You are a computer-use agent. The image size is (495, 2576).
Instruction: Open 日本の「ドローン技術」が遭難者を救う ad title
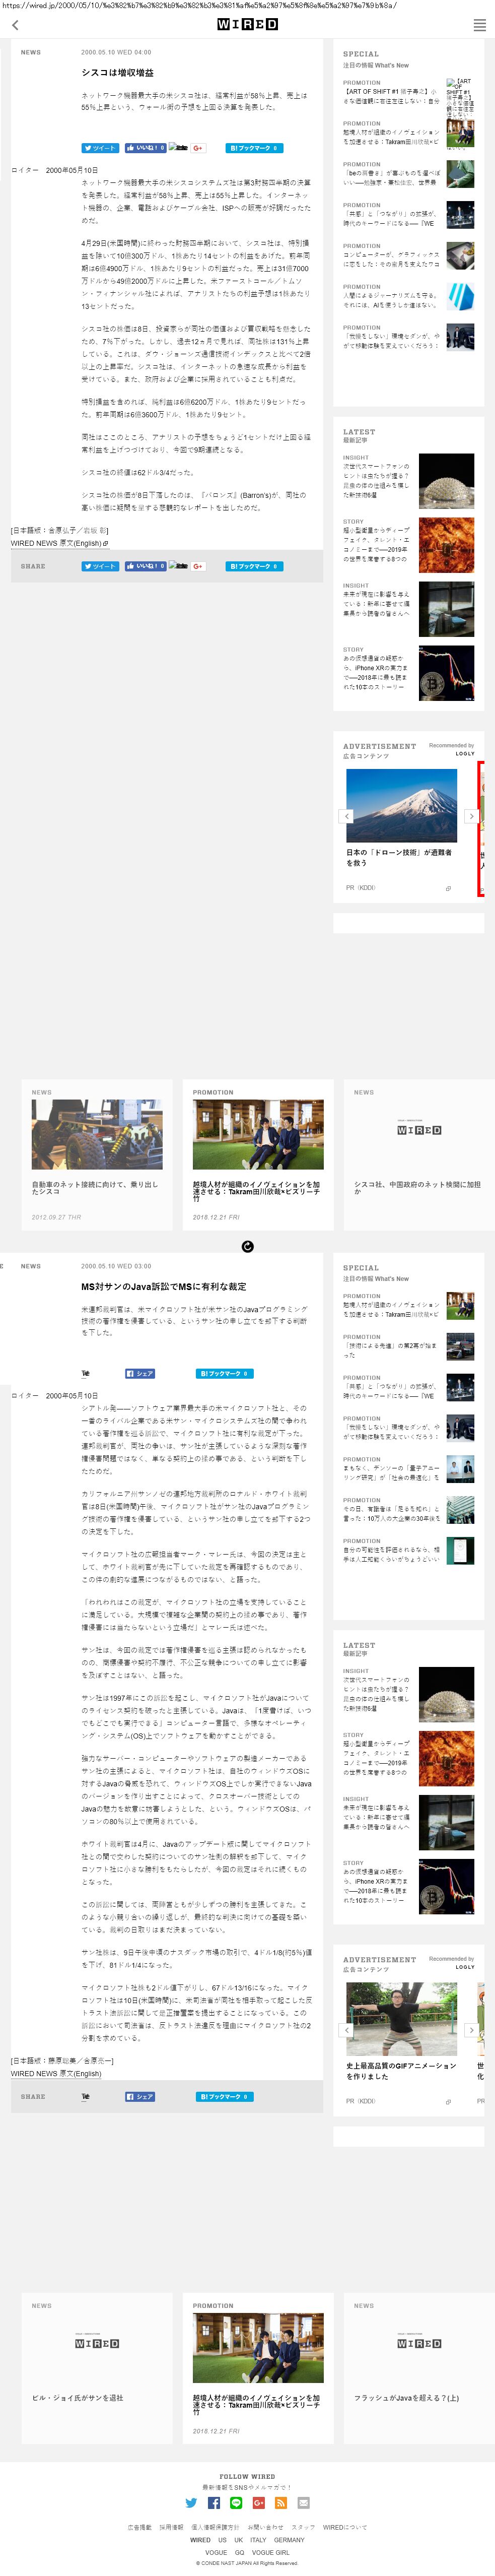tap(399, 857)
